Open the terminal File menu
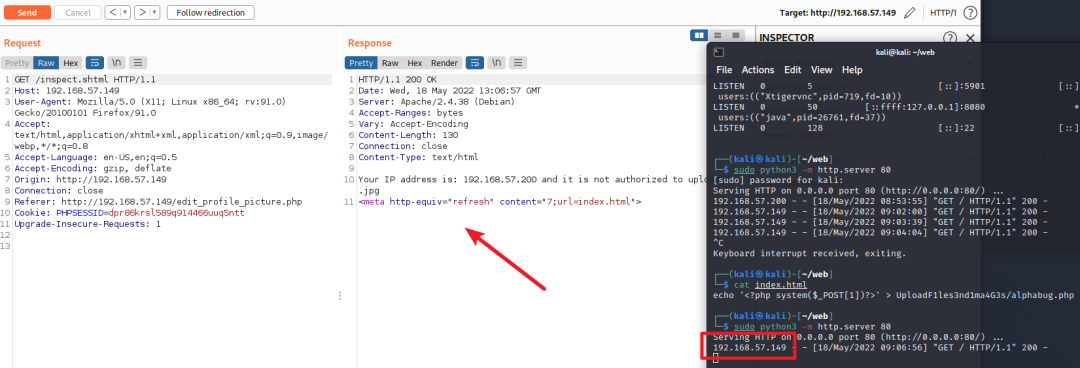 [724, 70]
